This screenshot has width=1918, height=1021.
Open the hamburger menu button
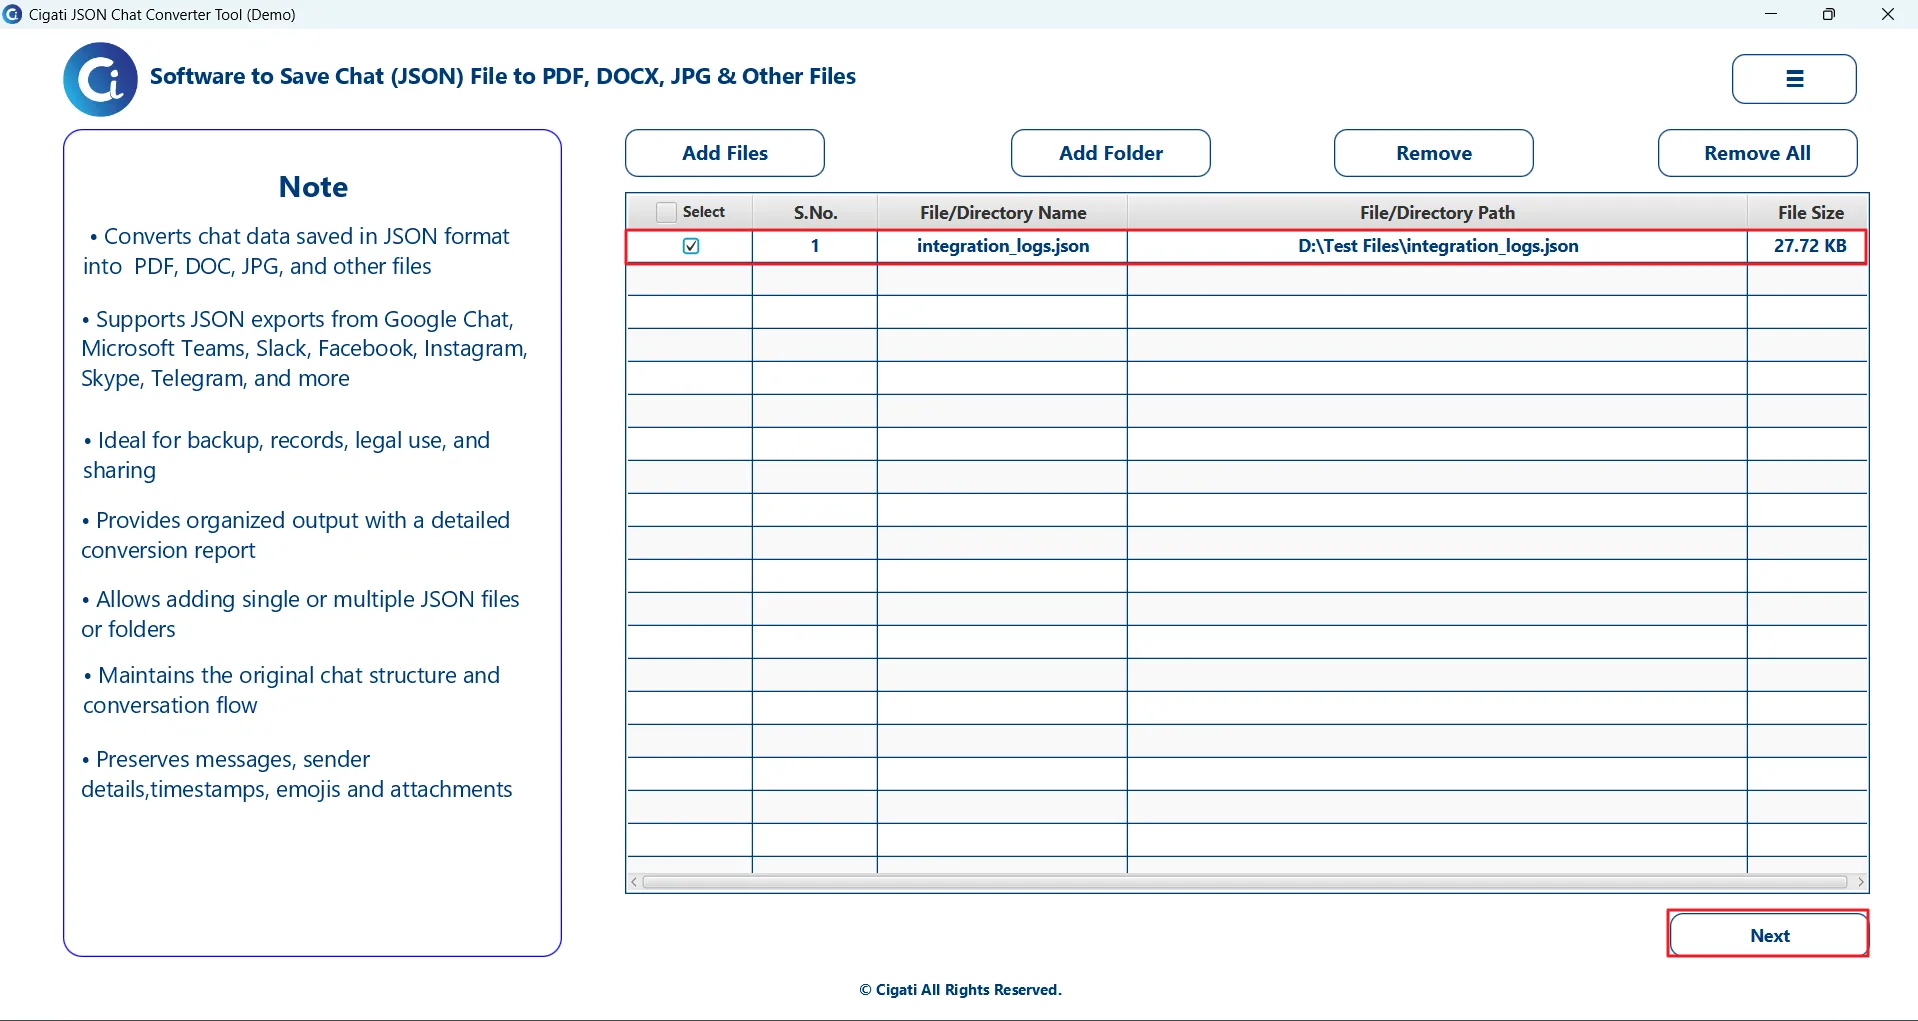coord(1794,79)
